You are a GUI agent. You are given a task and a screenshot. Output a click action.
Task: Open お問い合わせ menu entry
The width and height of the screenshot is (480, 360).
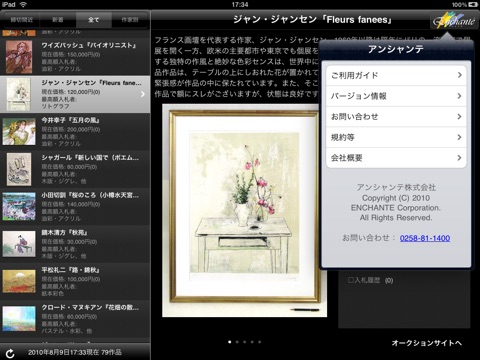396,117
